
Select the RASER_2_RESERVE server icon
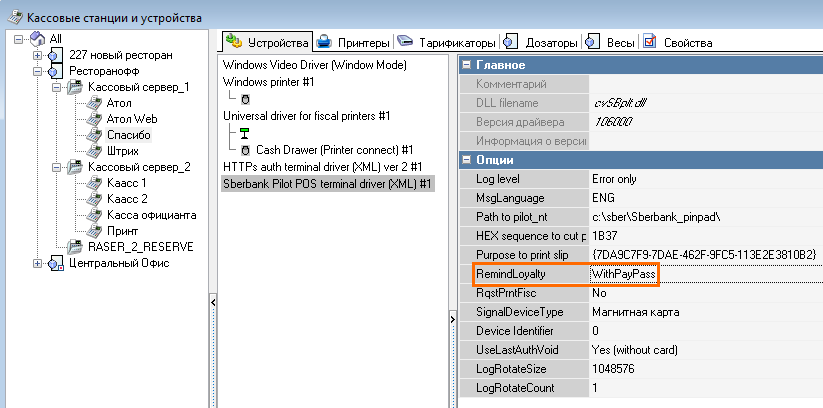pyautogui.click(x=76, y=247)
